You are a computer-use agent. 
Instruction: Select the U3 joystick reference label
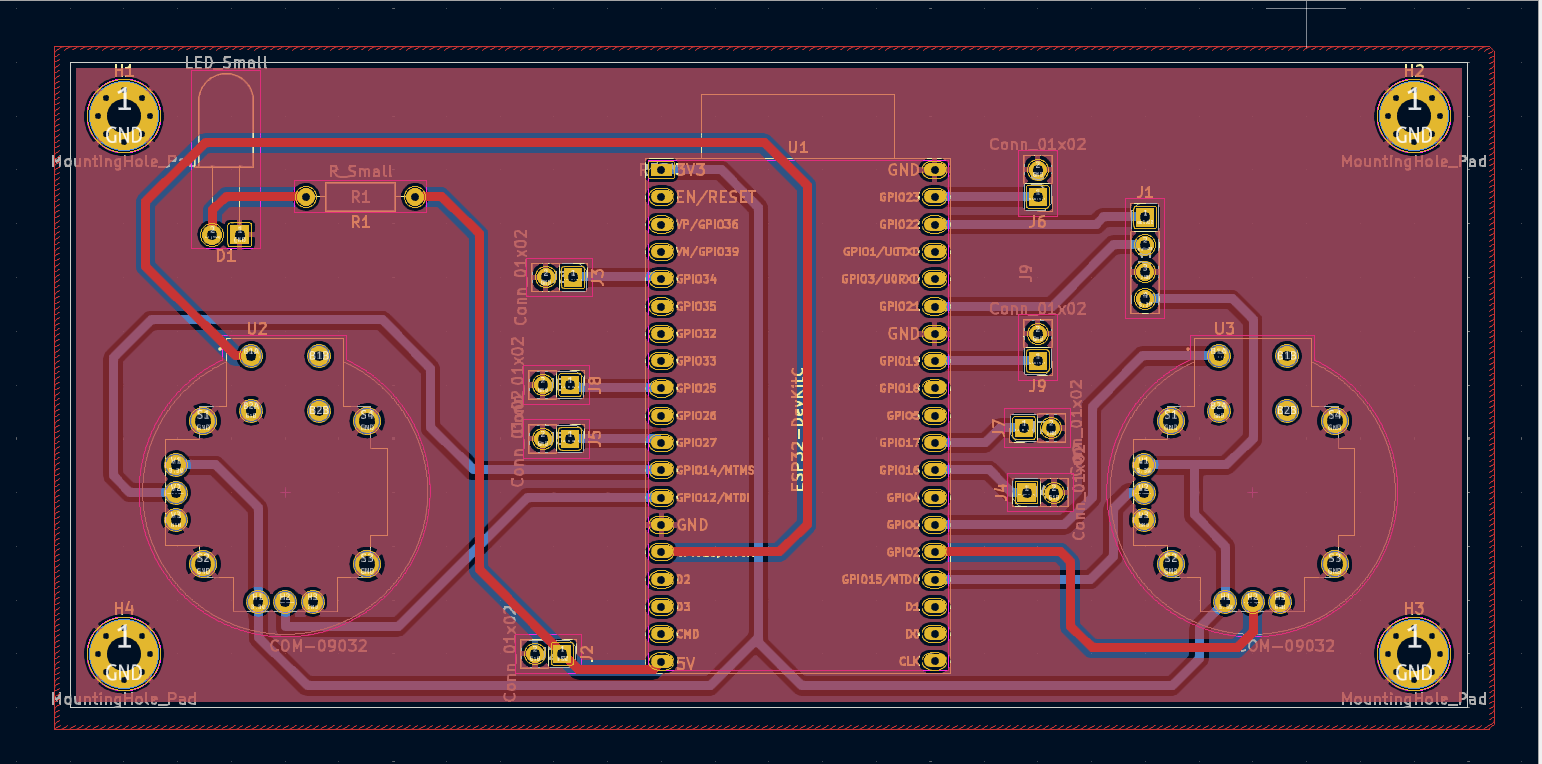(x=1224, y=329)
